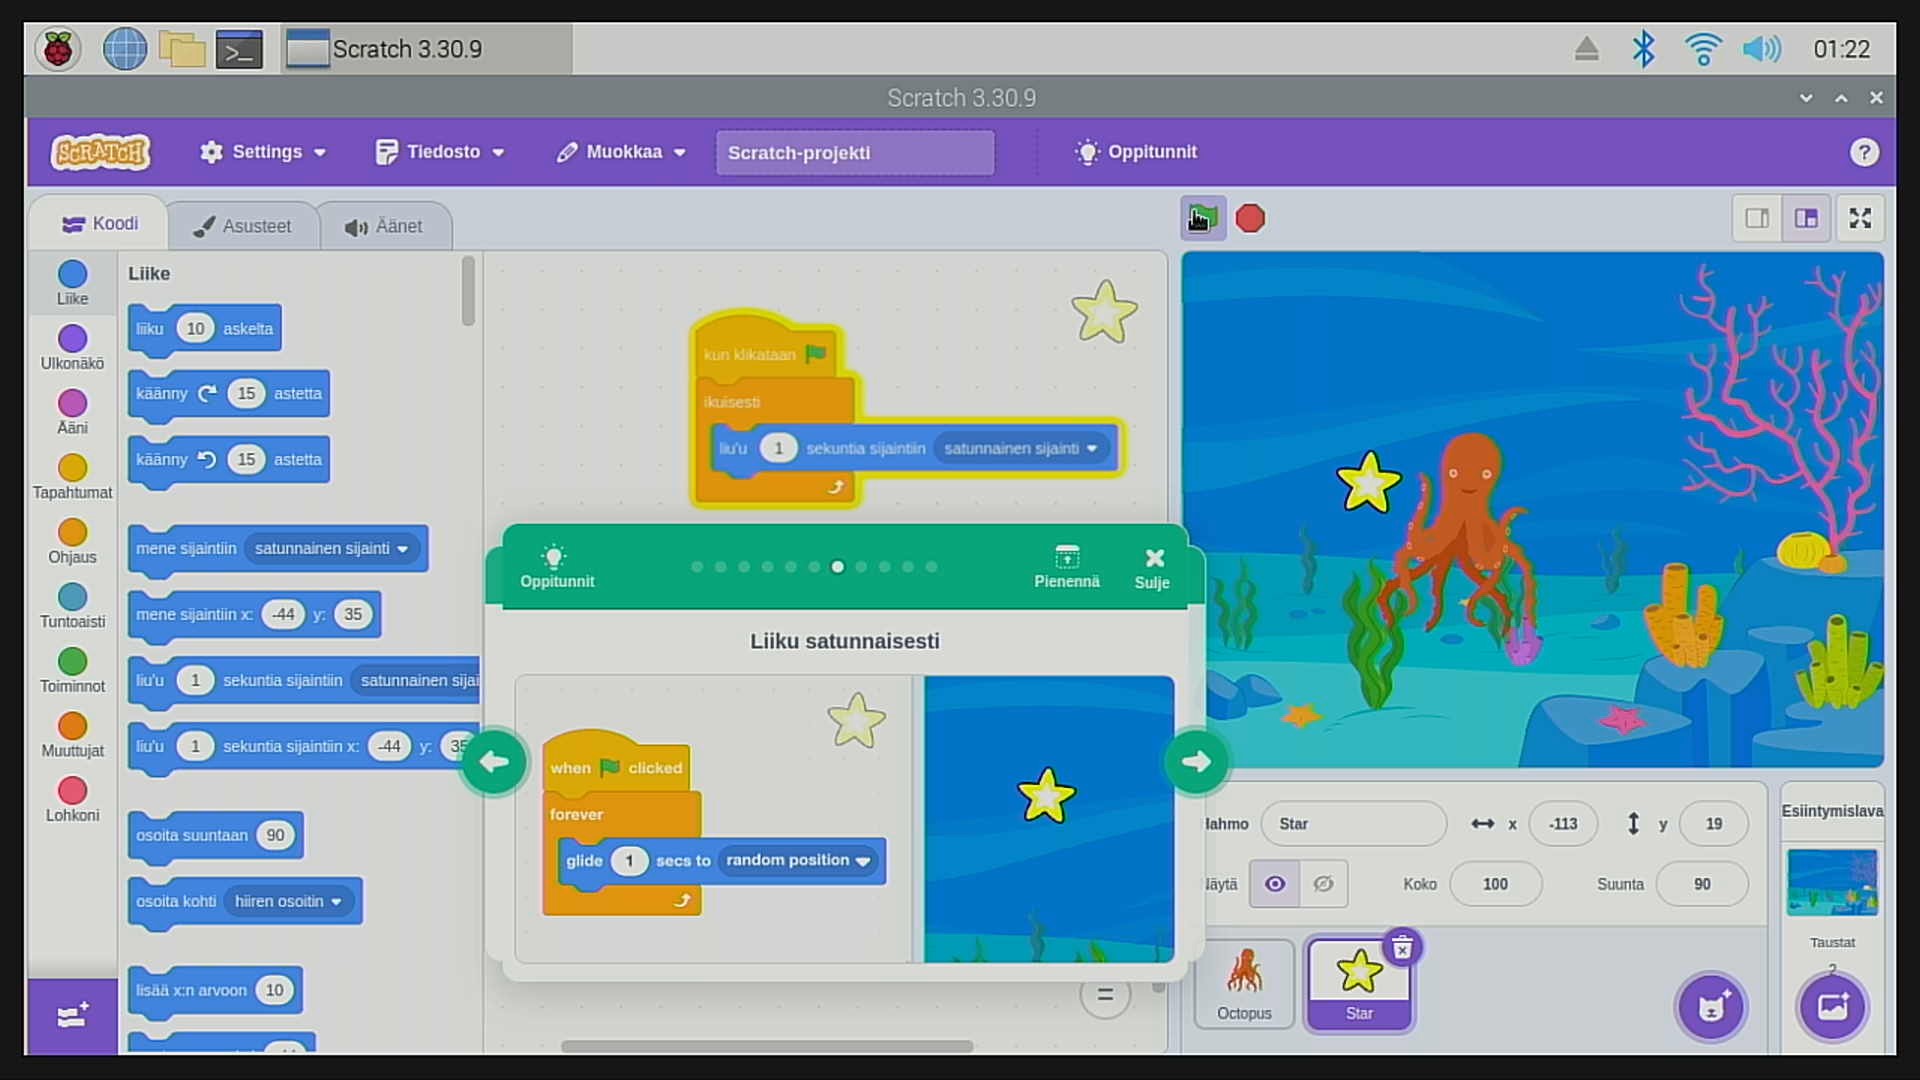Select the stage backdrop thumbnail

click(x=1832, y=882)
